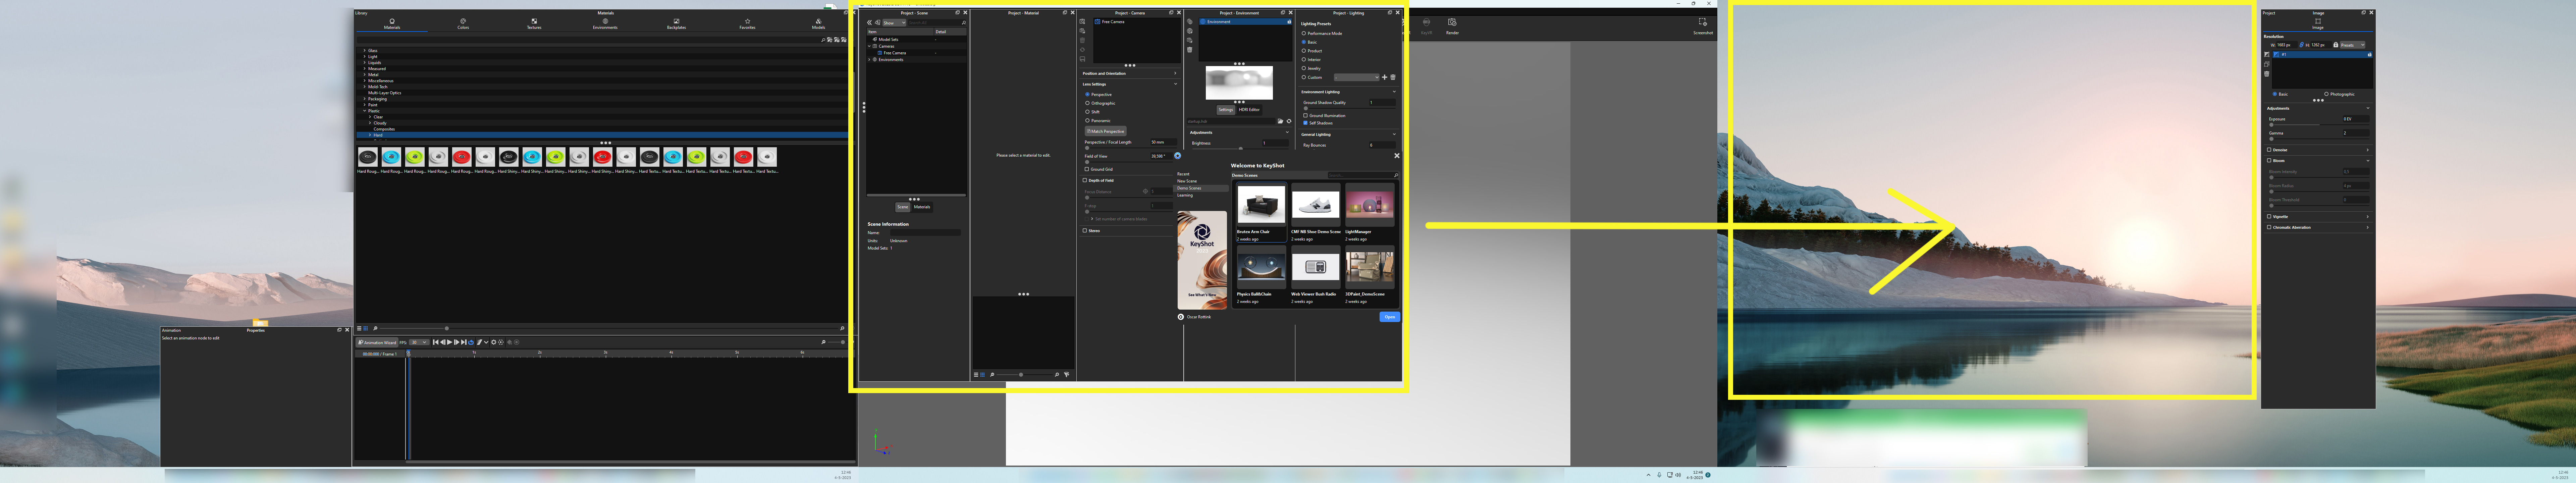Toggle the resolution aspect lock icon
Viewport: 2576px width, 483px height.
point(2302,45)
